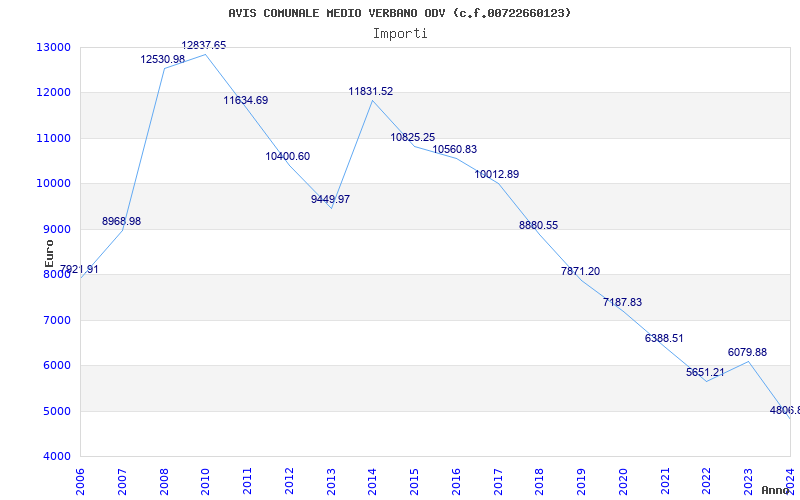Select the 2007 year label on x-axis

122,481
